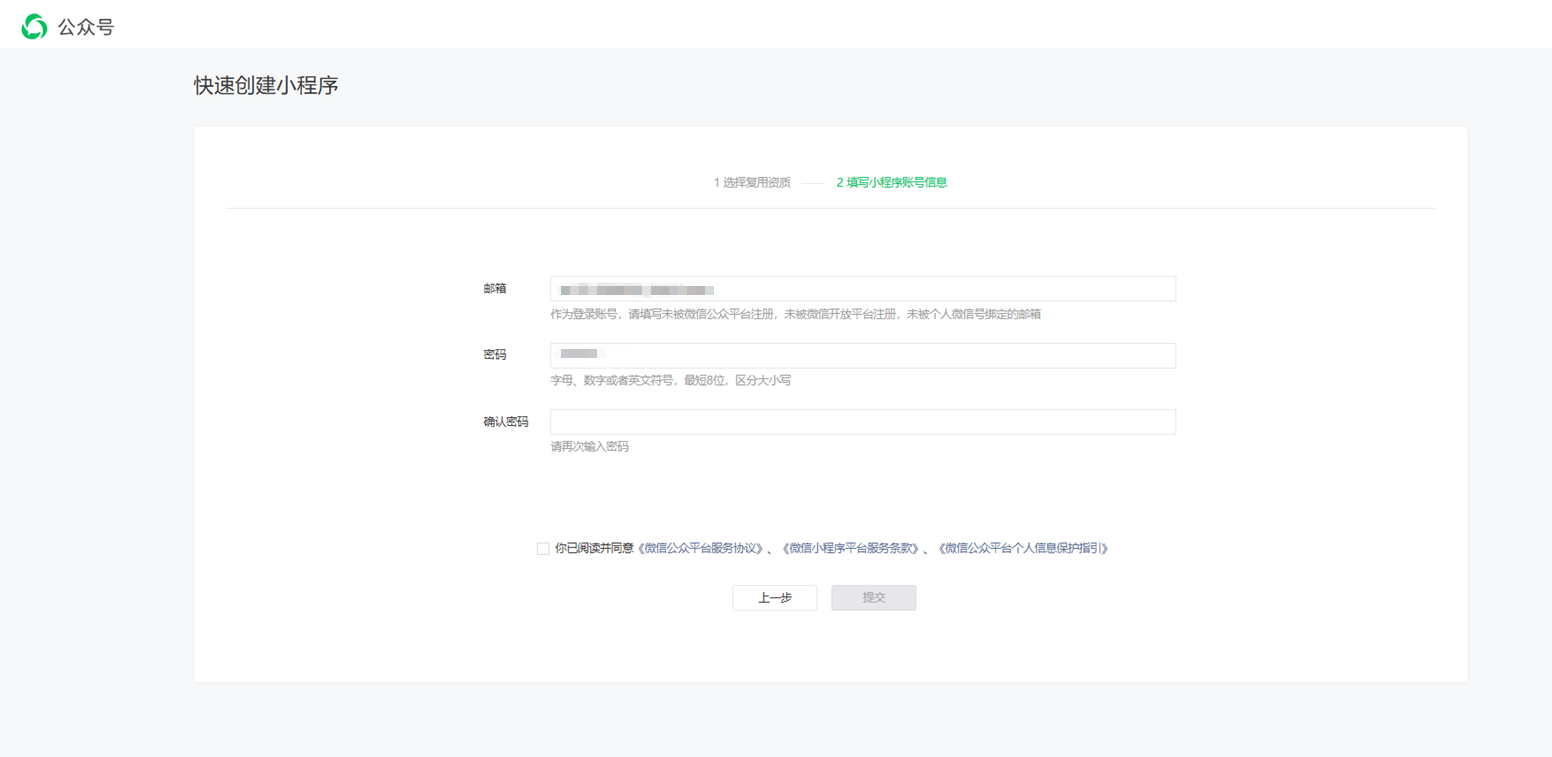The width and height of the screenshot is (1552, 757).
Task: Click the hint text 请再次输入密码
Action: point(590,447)
